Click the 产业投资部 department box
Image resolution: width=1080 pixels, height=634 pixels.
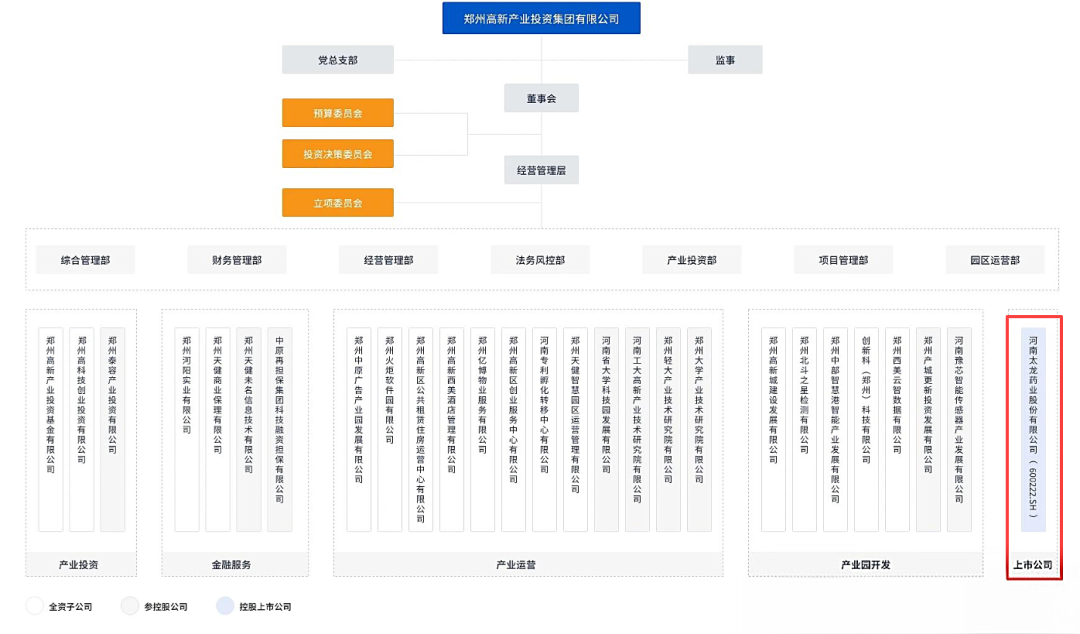coord(692,260)
